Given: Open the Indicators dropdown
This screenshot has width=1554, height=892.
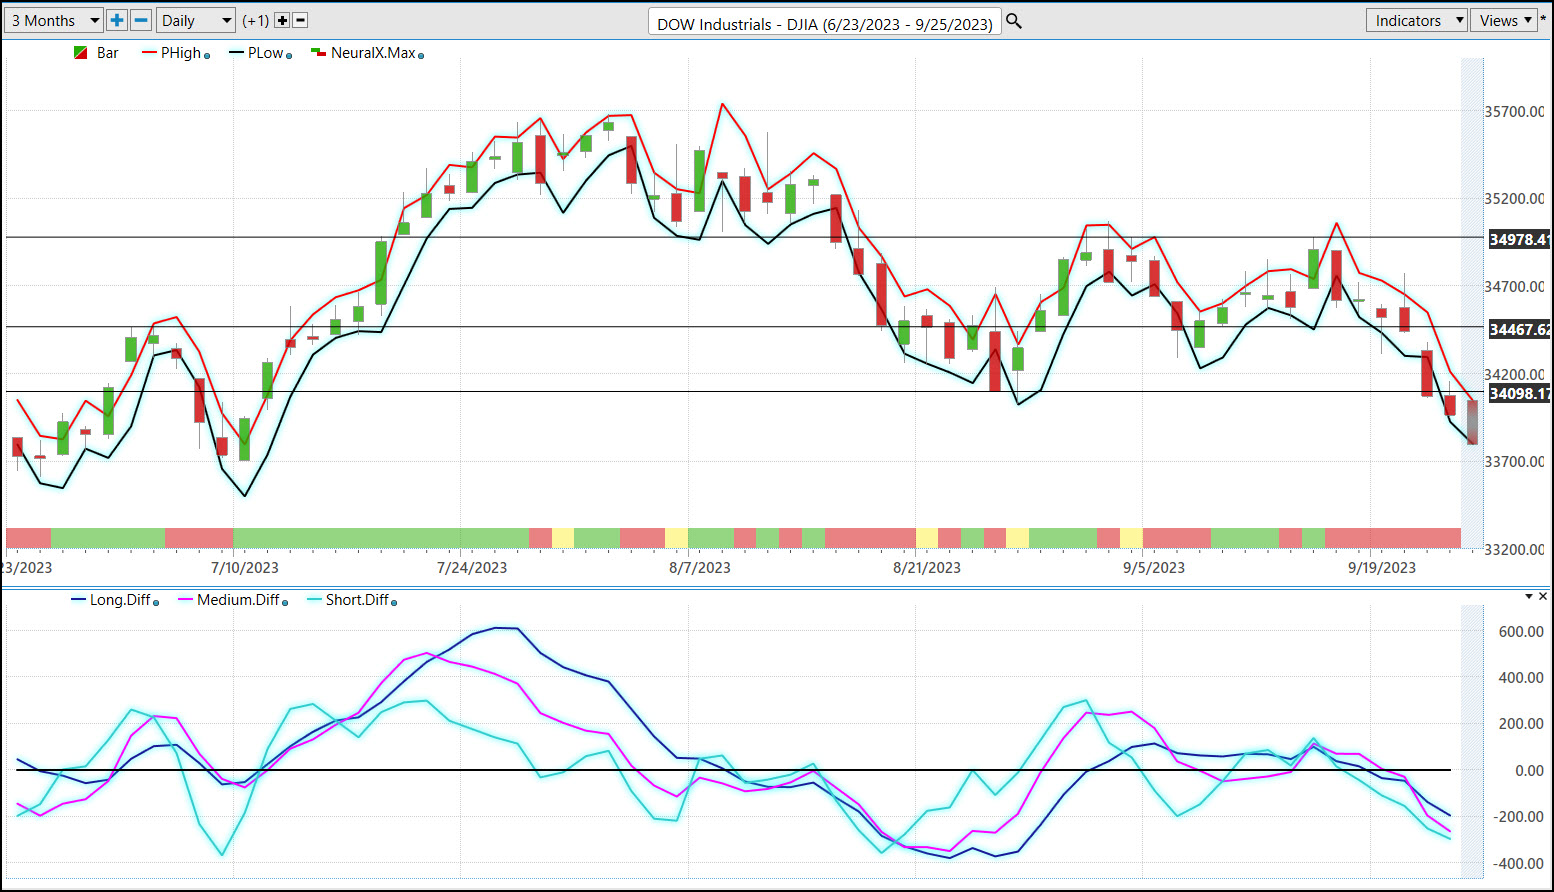Looking at the screenshot, I should point(1416,20).
